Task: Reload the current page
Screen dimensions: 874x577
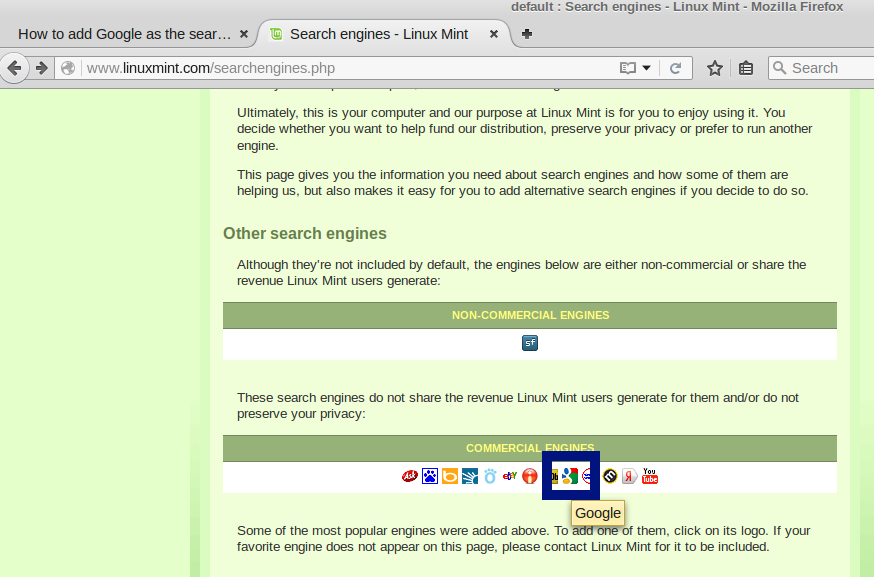Action: coord(676,68)
